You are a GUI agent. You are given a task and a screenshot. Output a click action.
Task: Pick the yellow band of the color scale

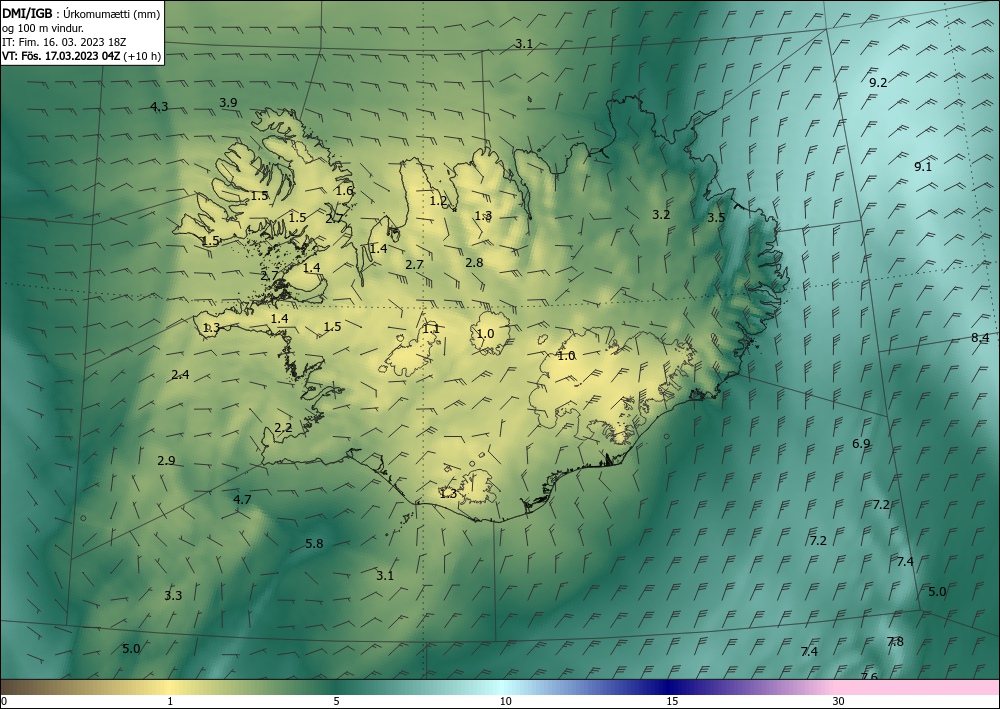point(170,687)
